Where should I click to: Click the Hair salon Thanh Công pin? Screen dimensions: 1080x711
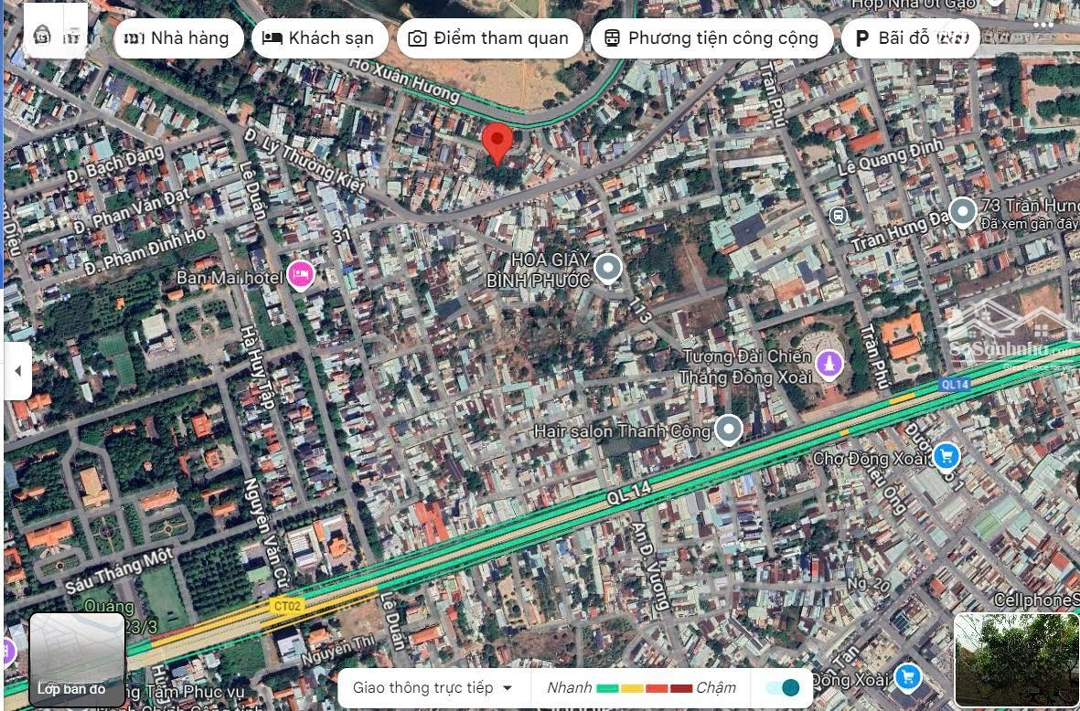click(x=729, y=429)
